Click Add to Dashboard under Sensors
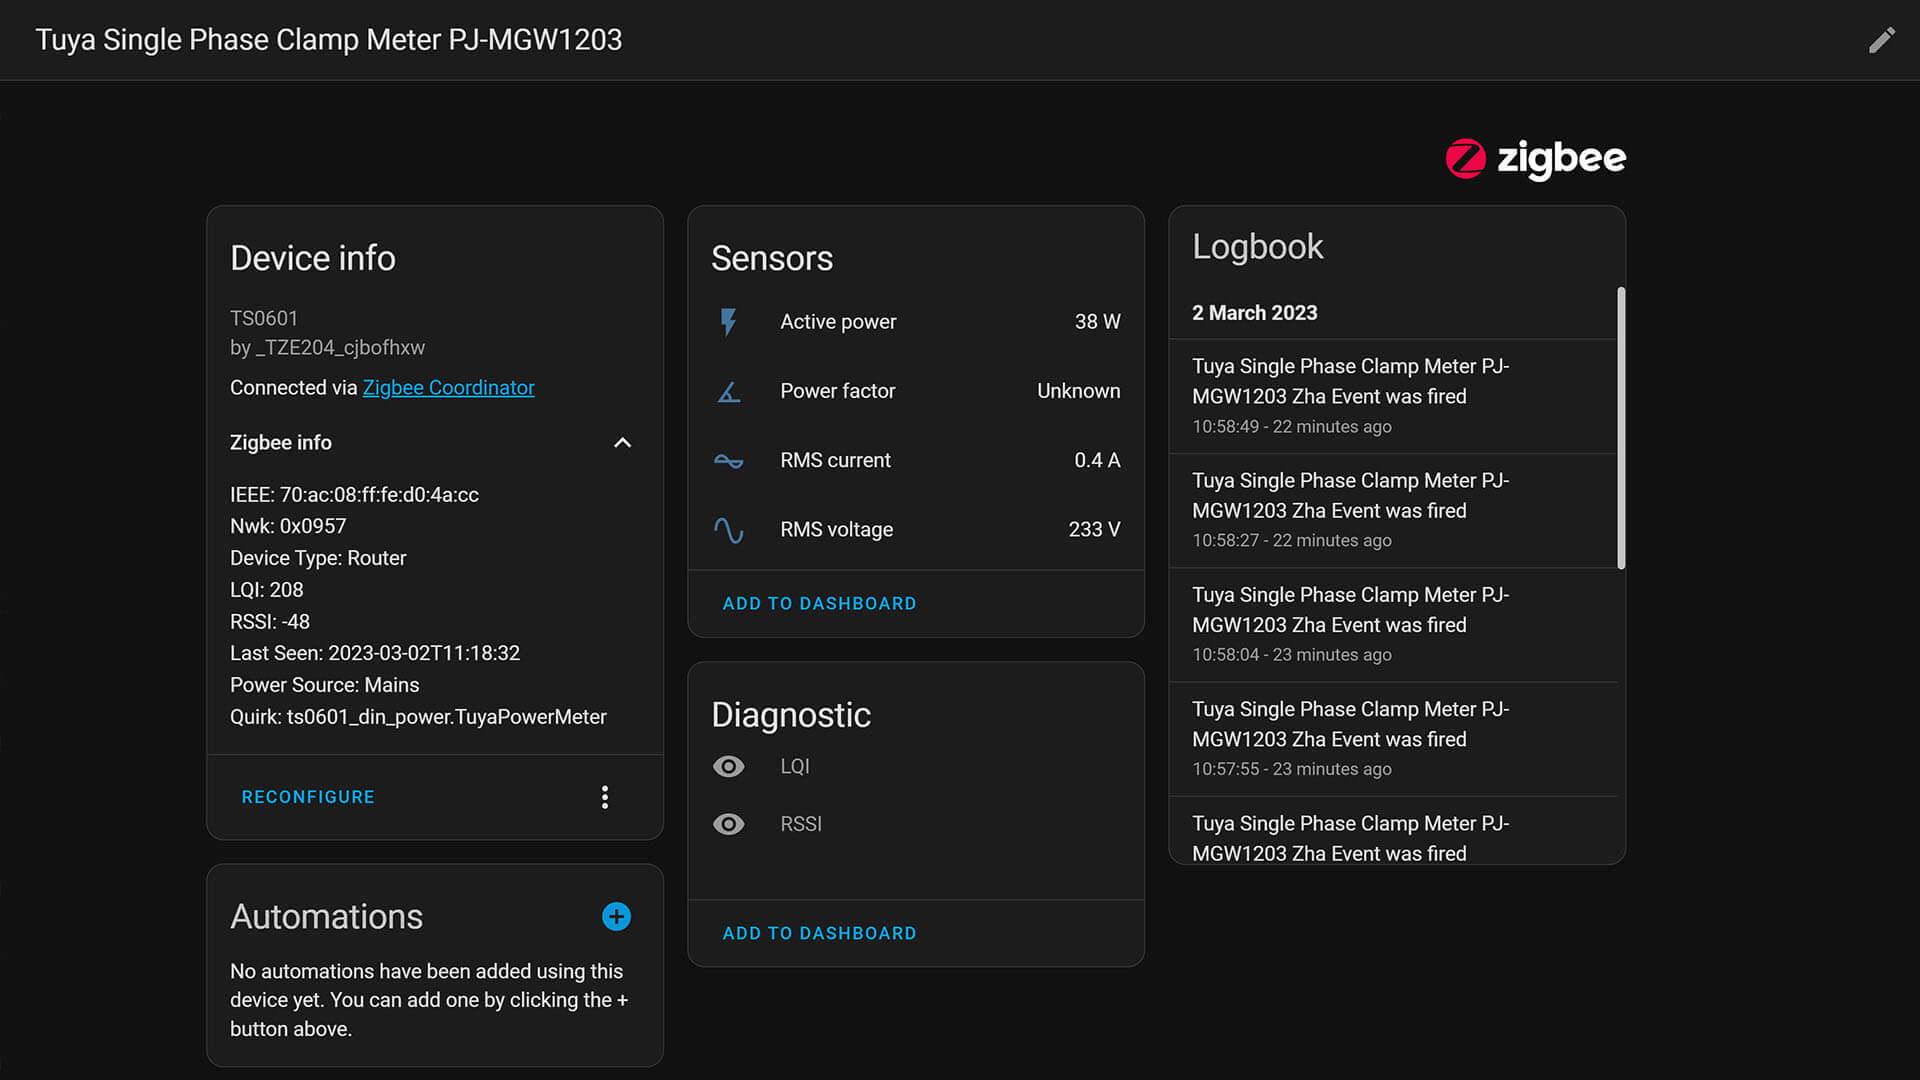Viewport: 1920px width, 1080px height. click(x=819, y=604)
